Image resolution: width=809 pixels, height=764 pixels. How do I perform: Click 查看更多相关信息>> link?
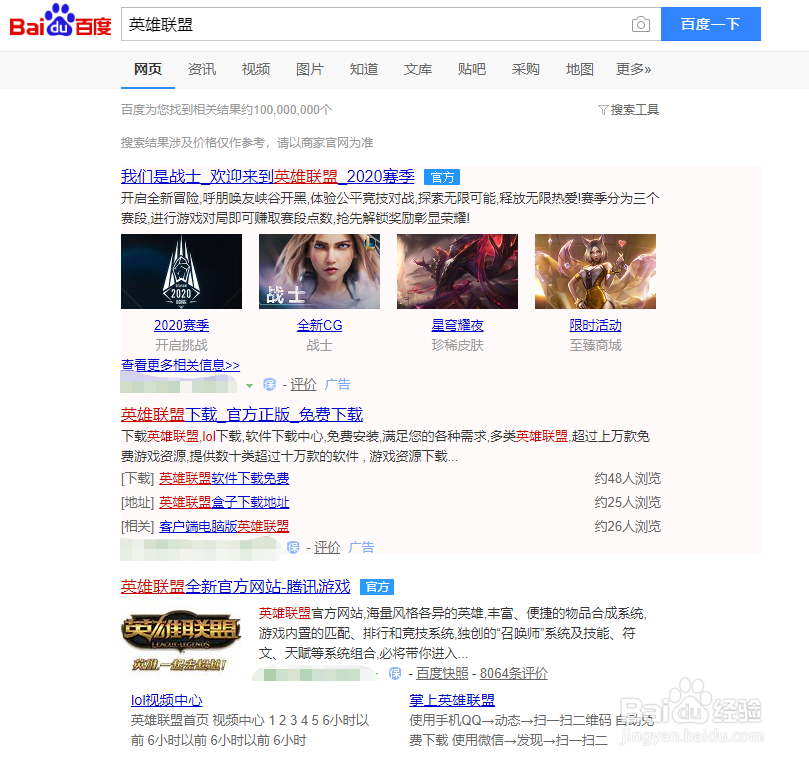pos(180,365)
